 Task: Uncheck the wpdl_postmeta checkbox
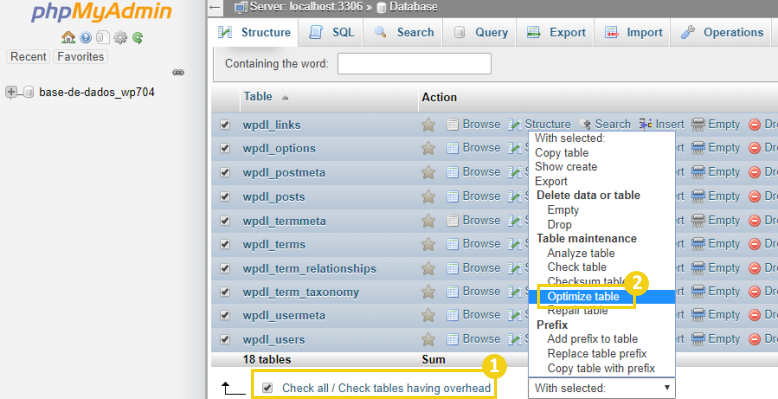(x=225, y=172)
